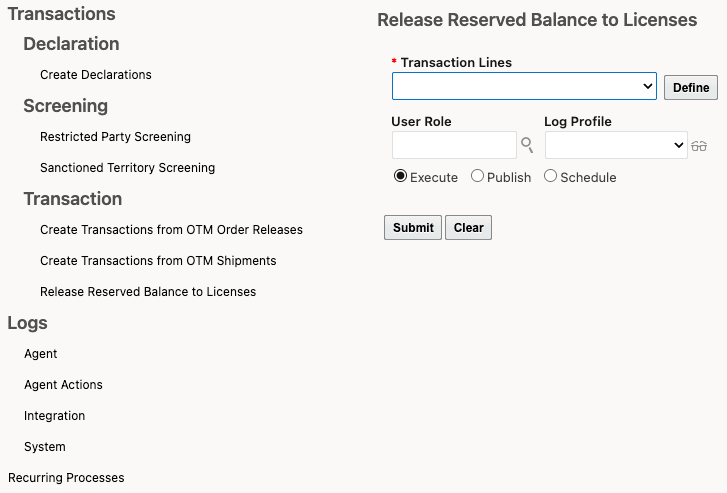Screen dimensions: 727x493
Task: Open the Integration logs item
Action: coord(54,416)
